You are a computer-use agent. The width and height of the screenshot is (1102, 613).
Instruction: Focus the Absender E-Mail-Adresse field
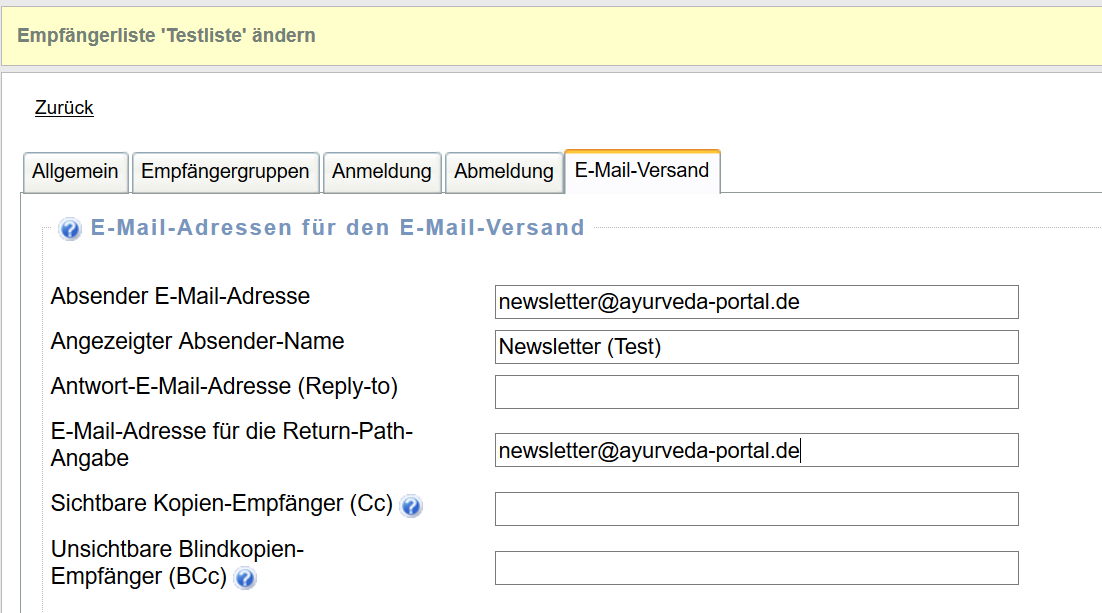point(756,302)
